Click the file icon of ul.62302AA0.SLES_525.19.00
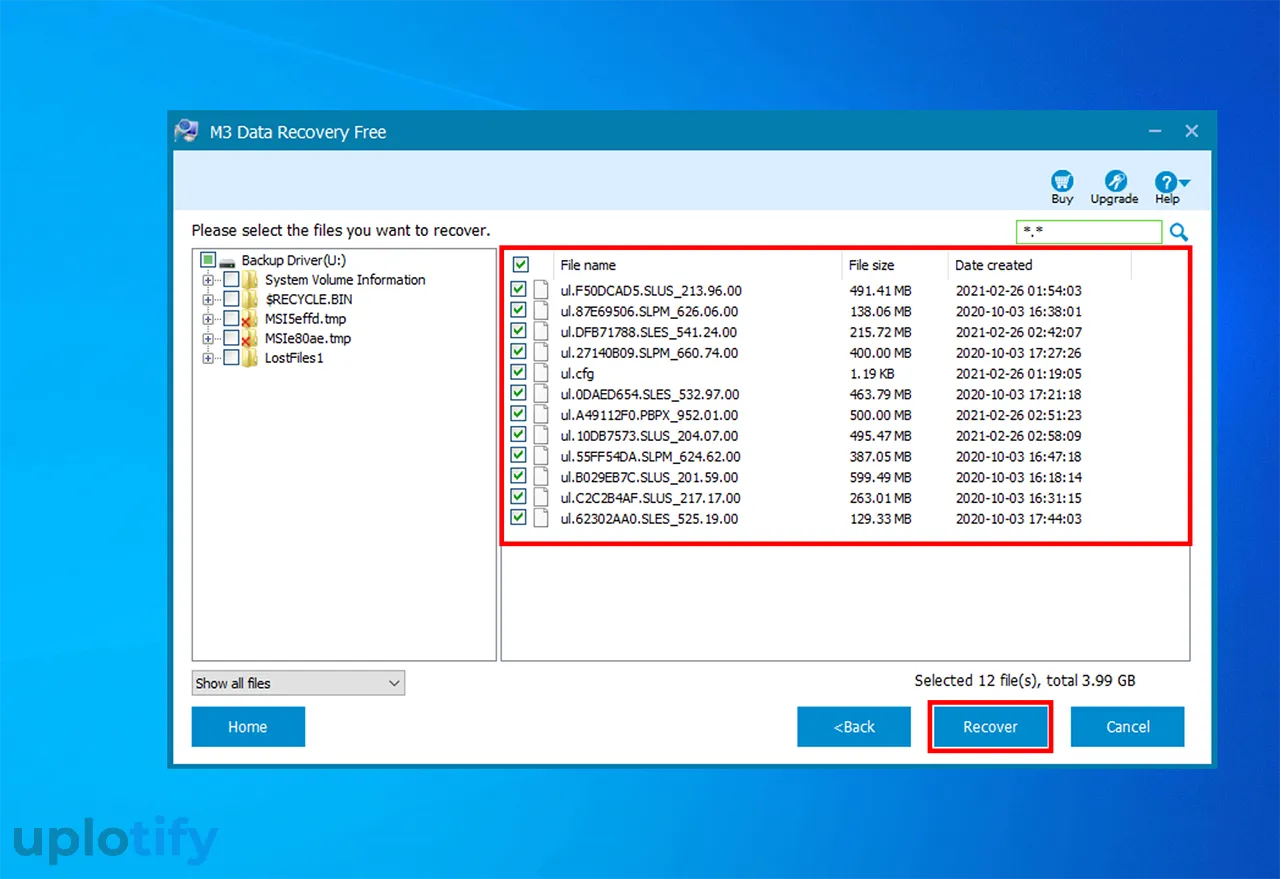 541,518
